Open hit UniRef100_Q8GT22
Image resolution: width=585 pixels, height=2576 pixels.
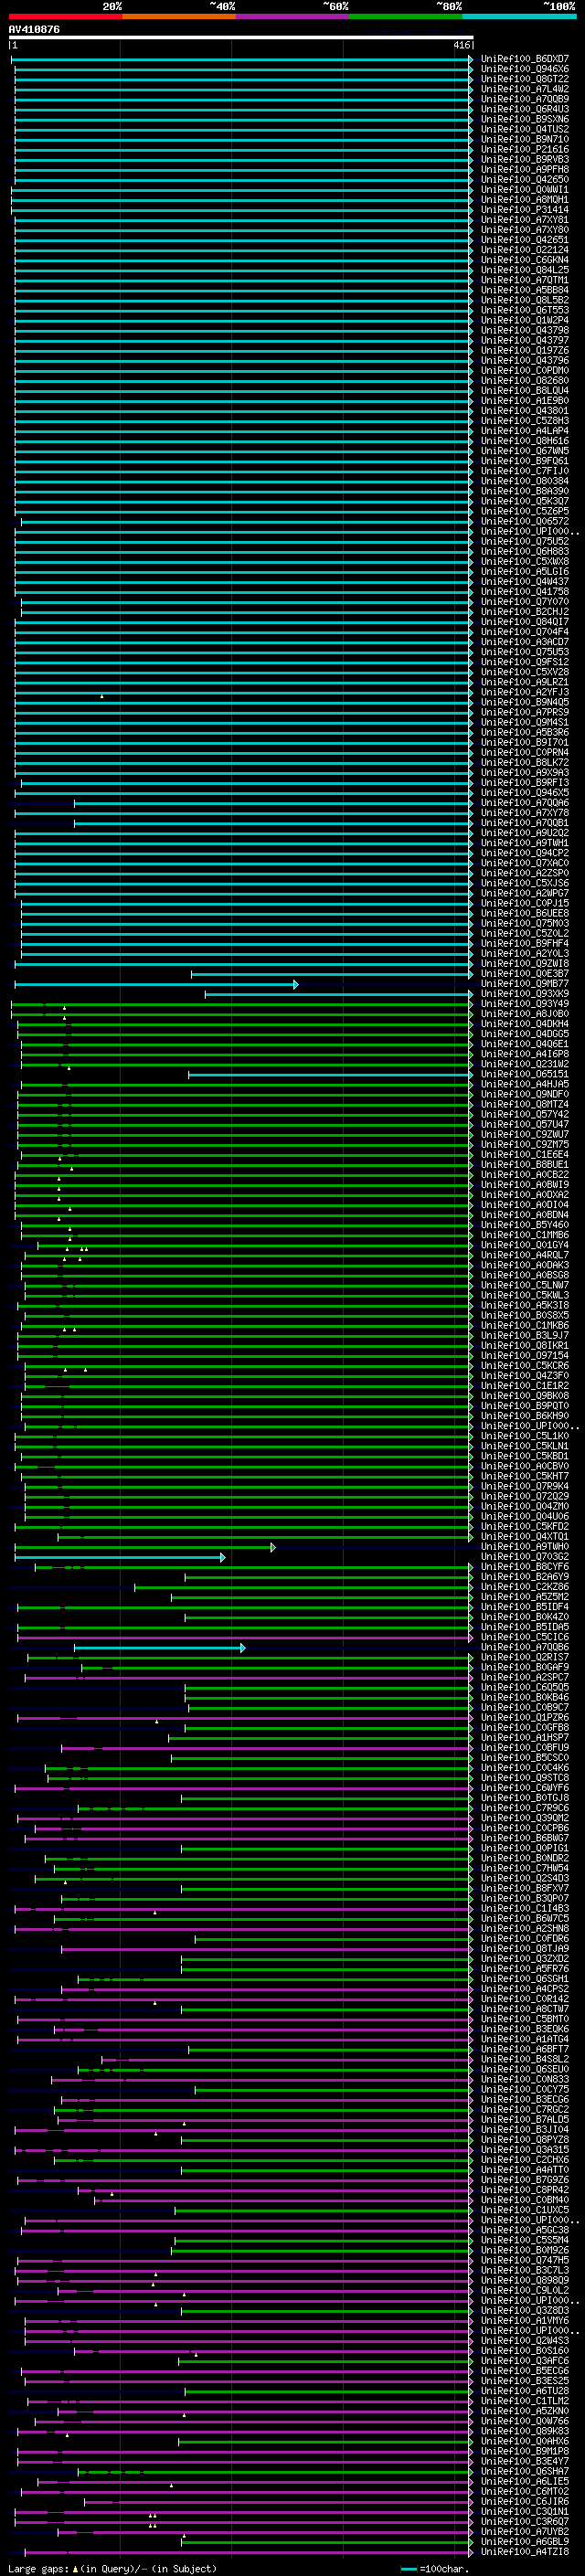[525, 79]
